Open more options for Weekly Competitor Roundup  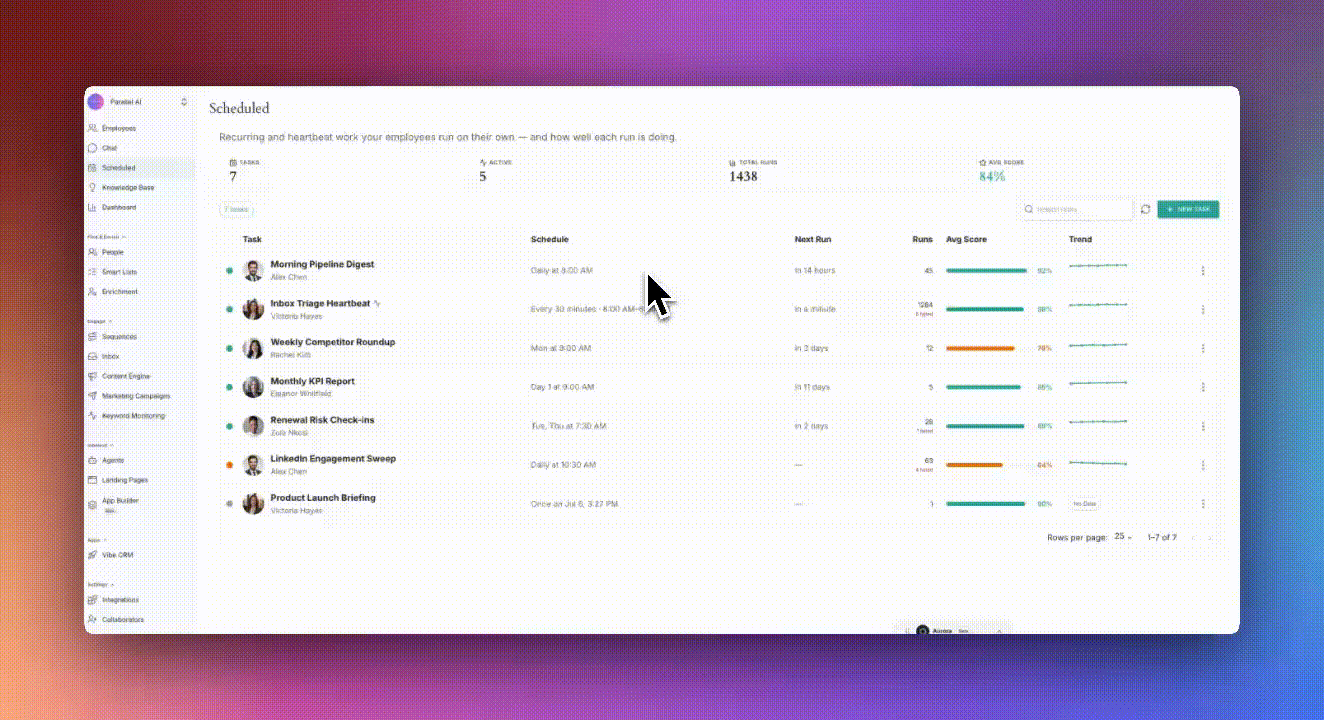coord(1203,349)
